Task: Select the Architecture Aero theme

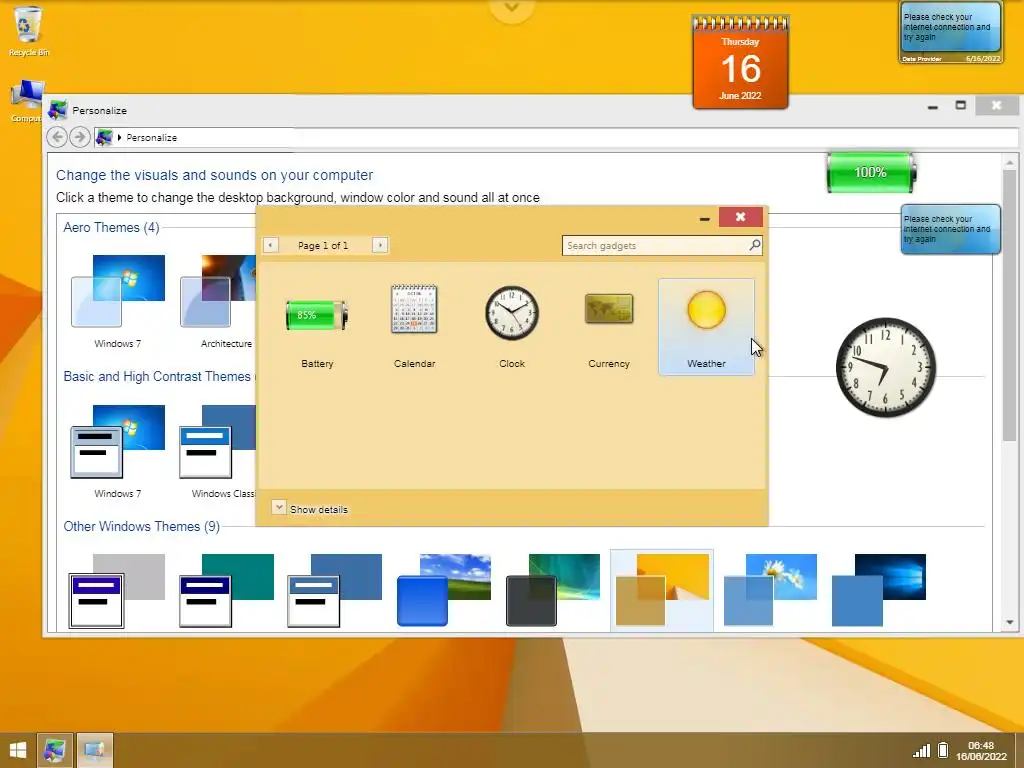Action: coord(218,302)
